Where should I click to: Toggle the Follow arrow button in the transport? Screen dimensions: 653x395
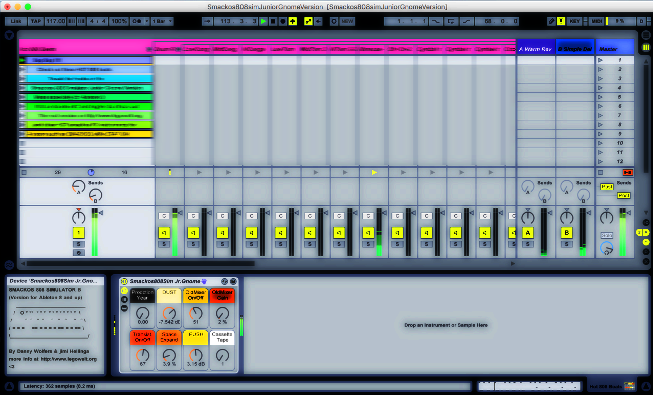[x=207, y=21]
